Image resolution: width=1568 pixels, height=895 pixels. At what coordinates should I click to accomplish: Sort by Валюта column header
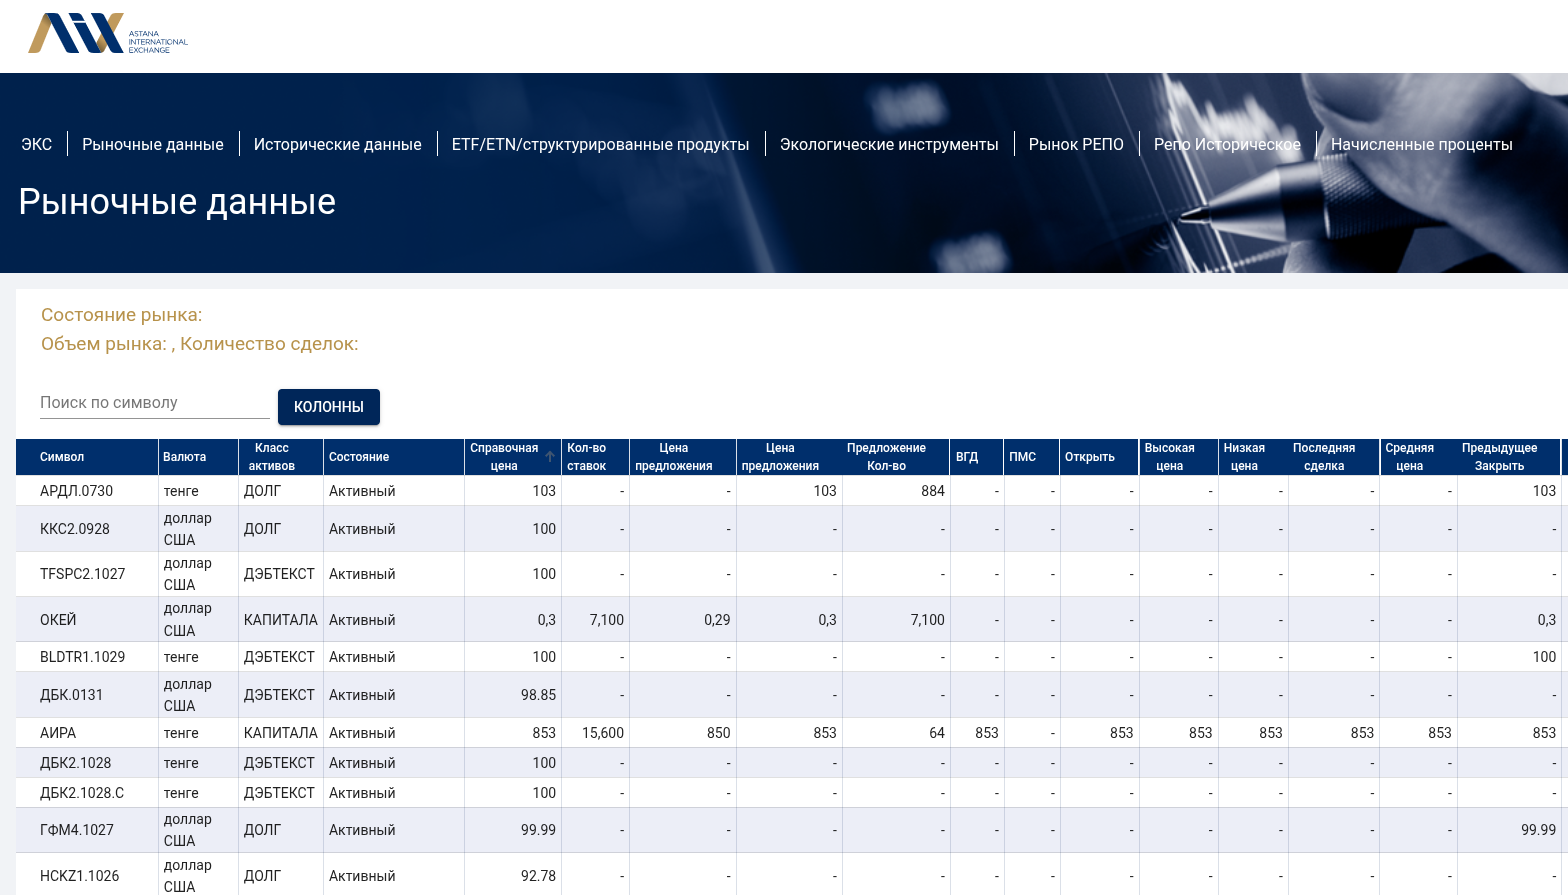(x=185, y=457)
